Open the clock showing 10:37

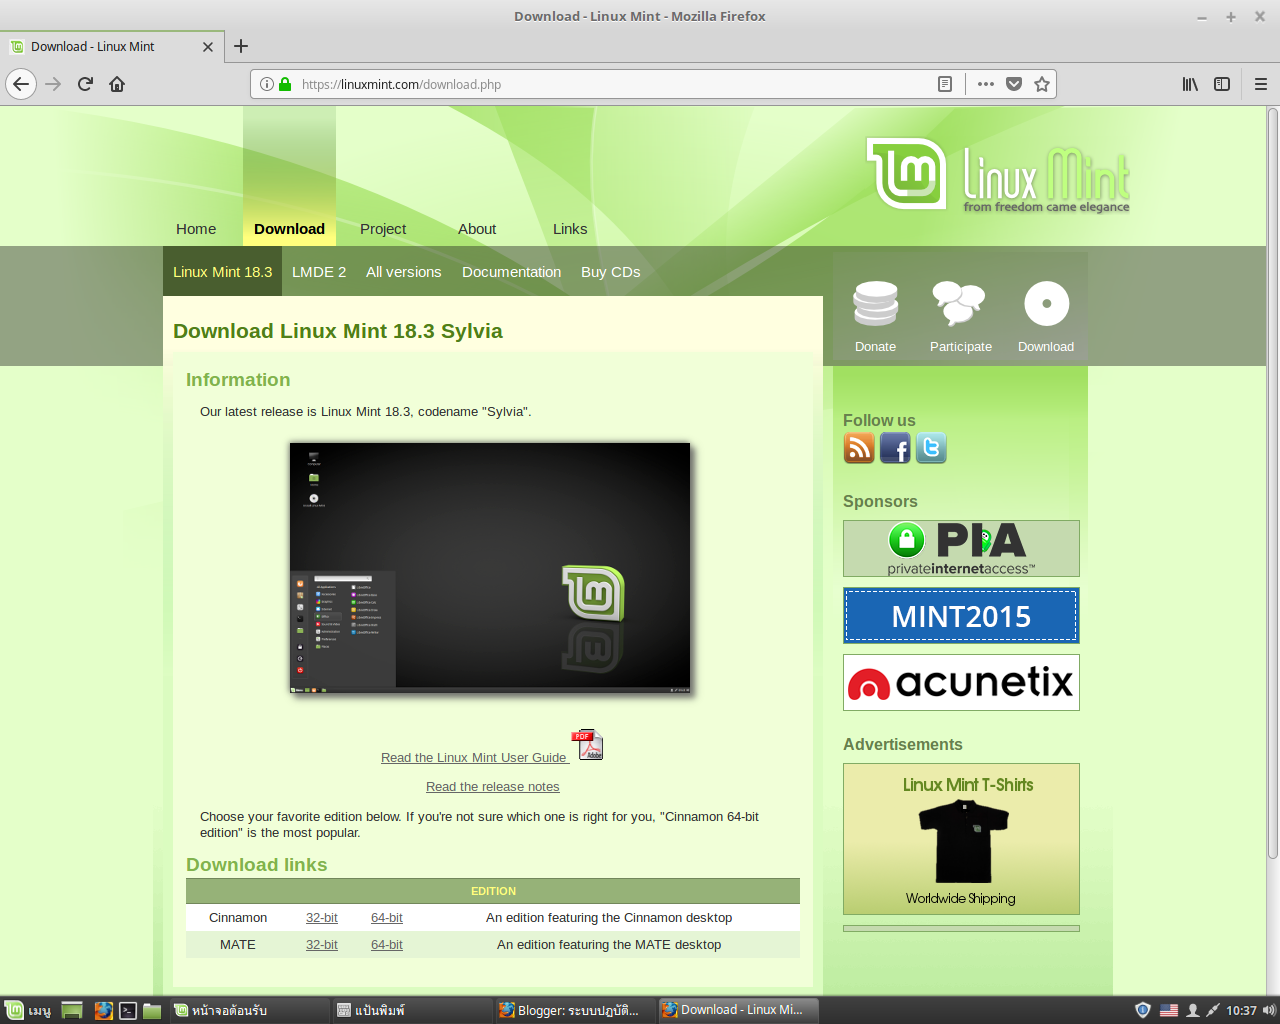[x=1241, y=1010]
